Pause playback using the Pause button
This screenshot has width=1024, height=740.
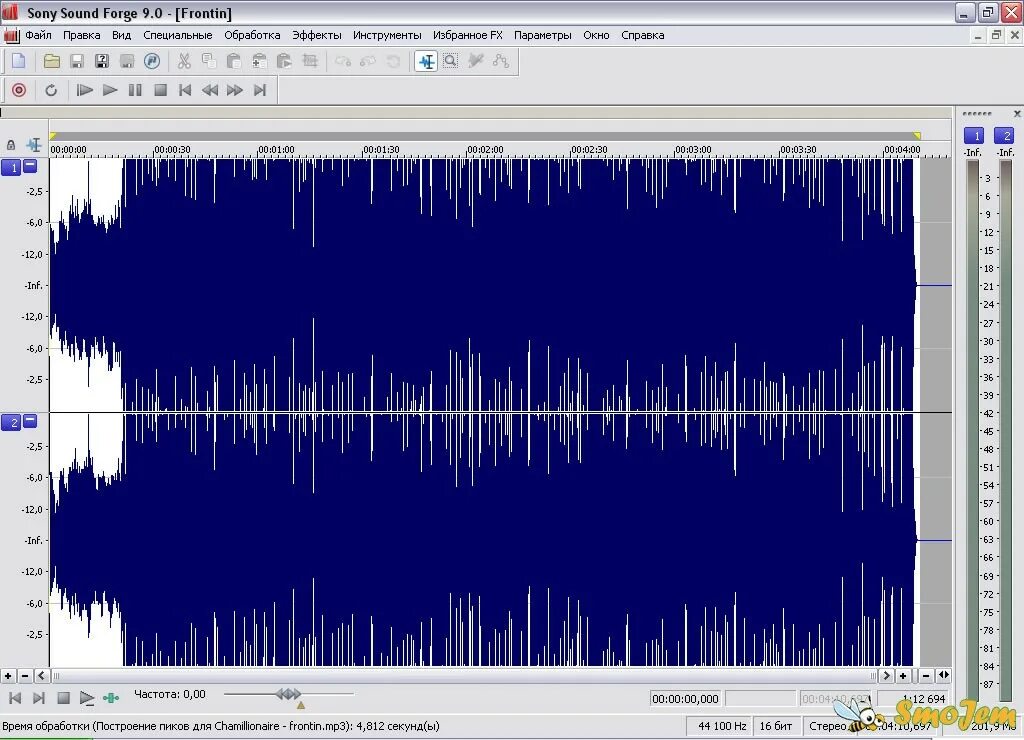point(135,90)
